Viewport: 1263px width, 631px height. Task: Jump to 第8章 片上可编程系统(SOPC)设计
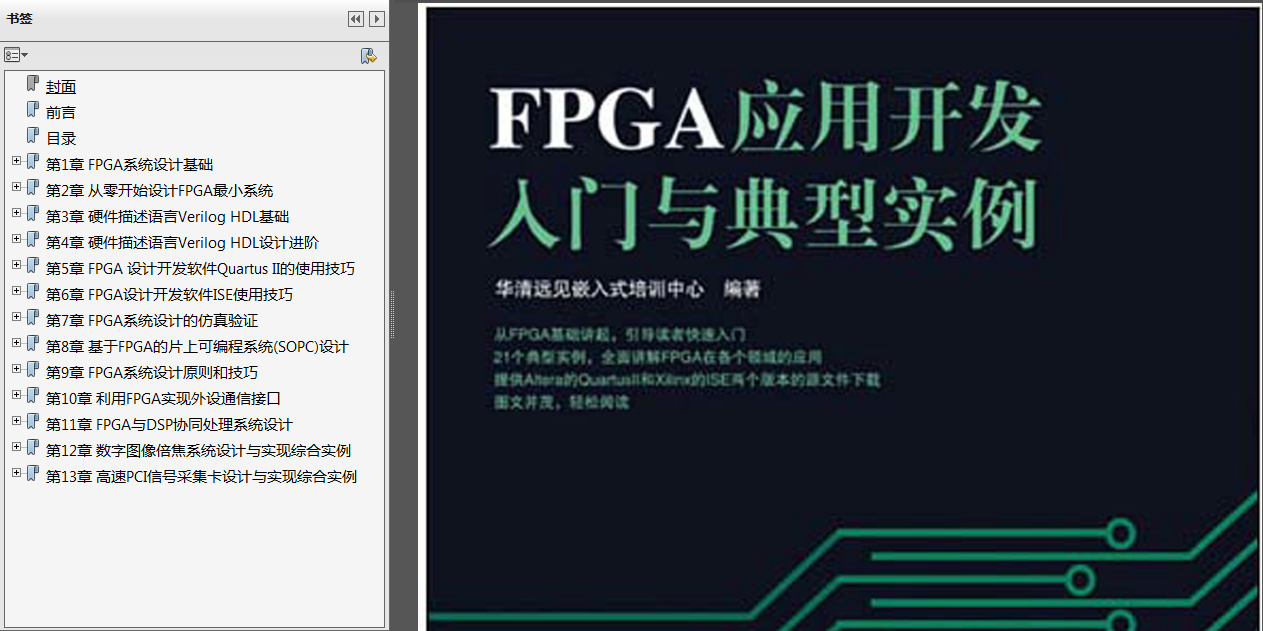tap(198, 347)
